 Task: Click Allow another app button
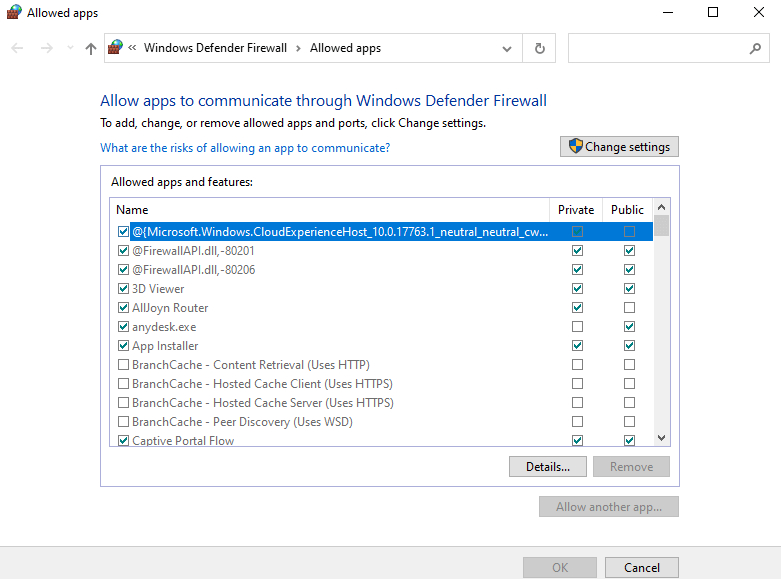coord(609,506)
